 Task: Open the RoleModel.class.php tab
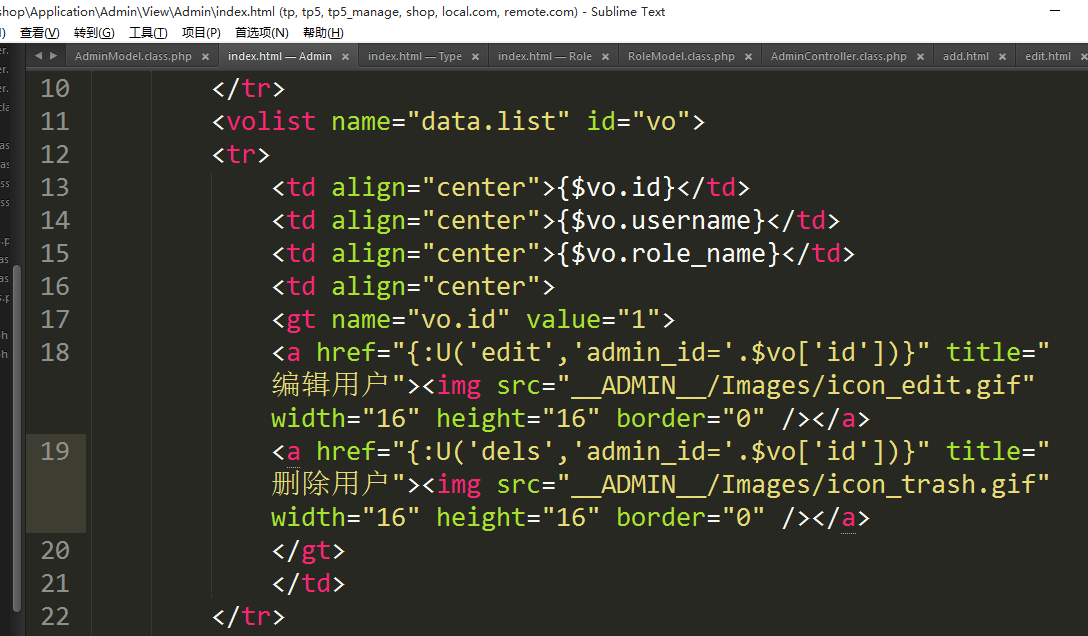click(681, 57)
